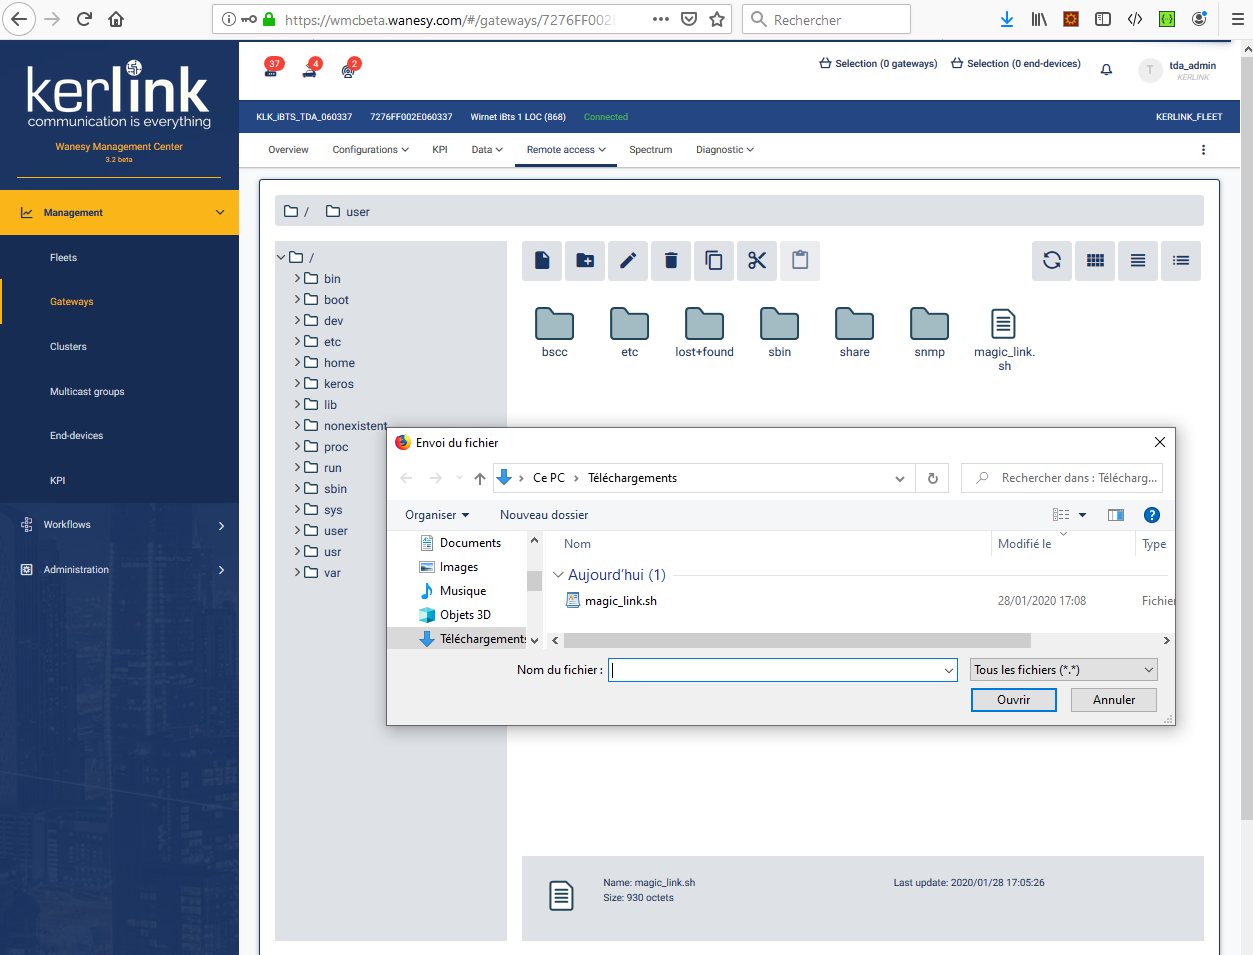Viewport: 1253px width, 955px height.
Task: Open the Spectrum tab
Action: tap(650, 150)
